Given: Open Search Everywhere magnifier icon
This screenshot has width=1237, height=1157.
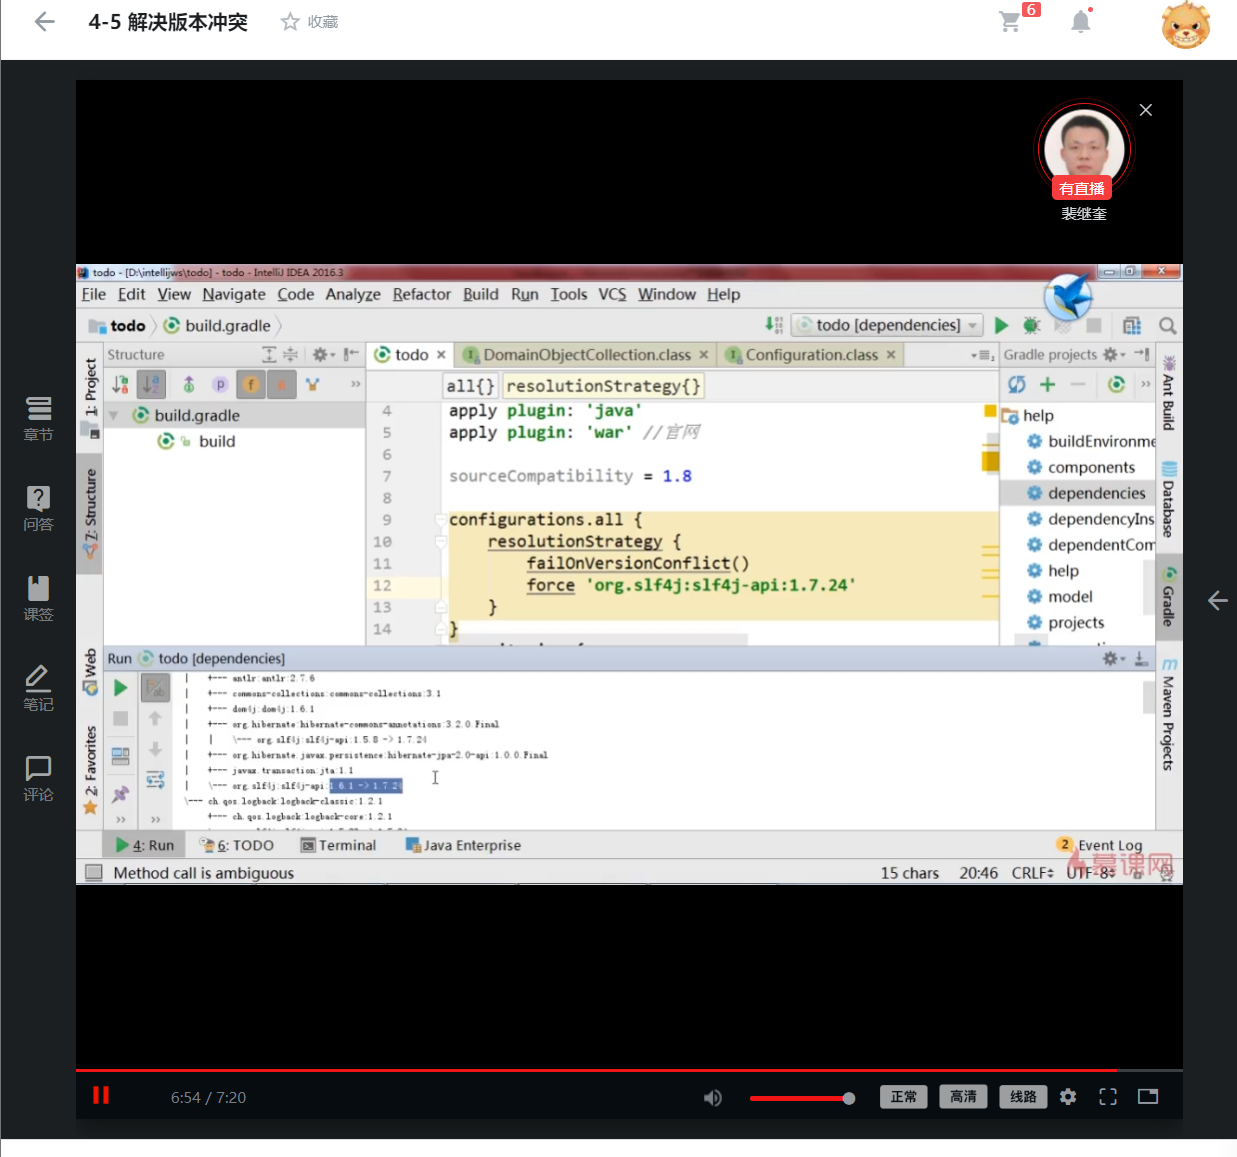Looking at the screenshot, I should (1167, 325).
